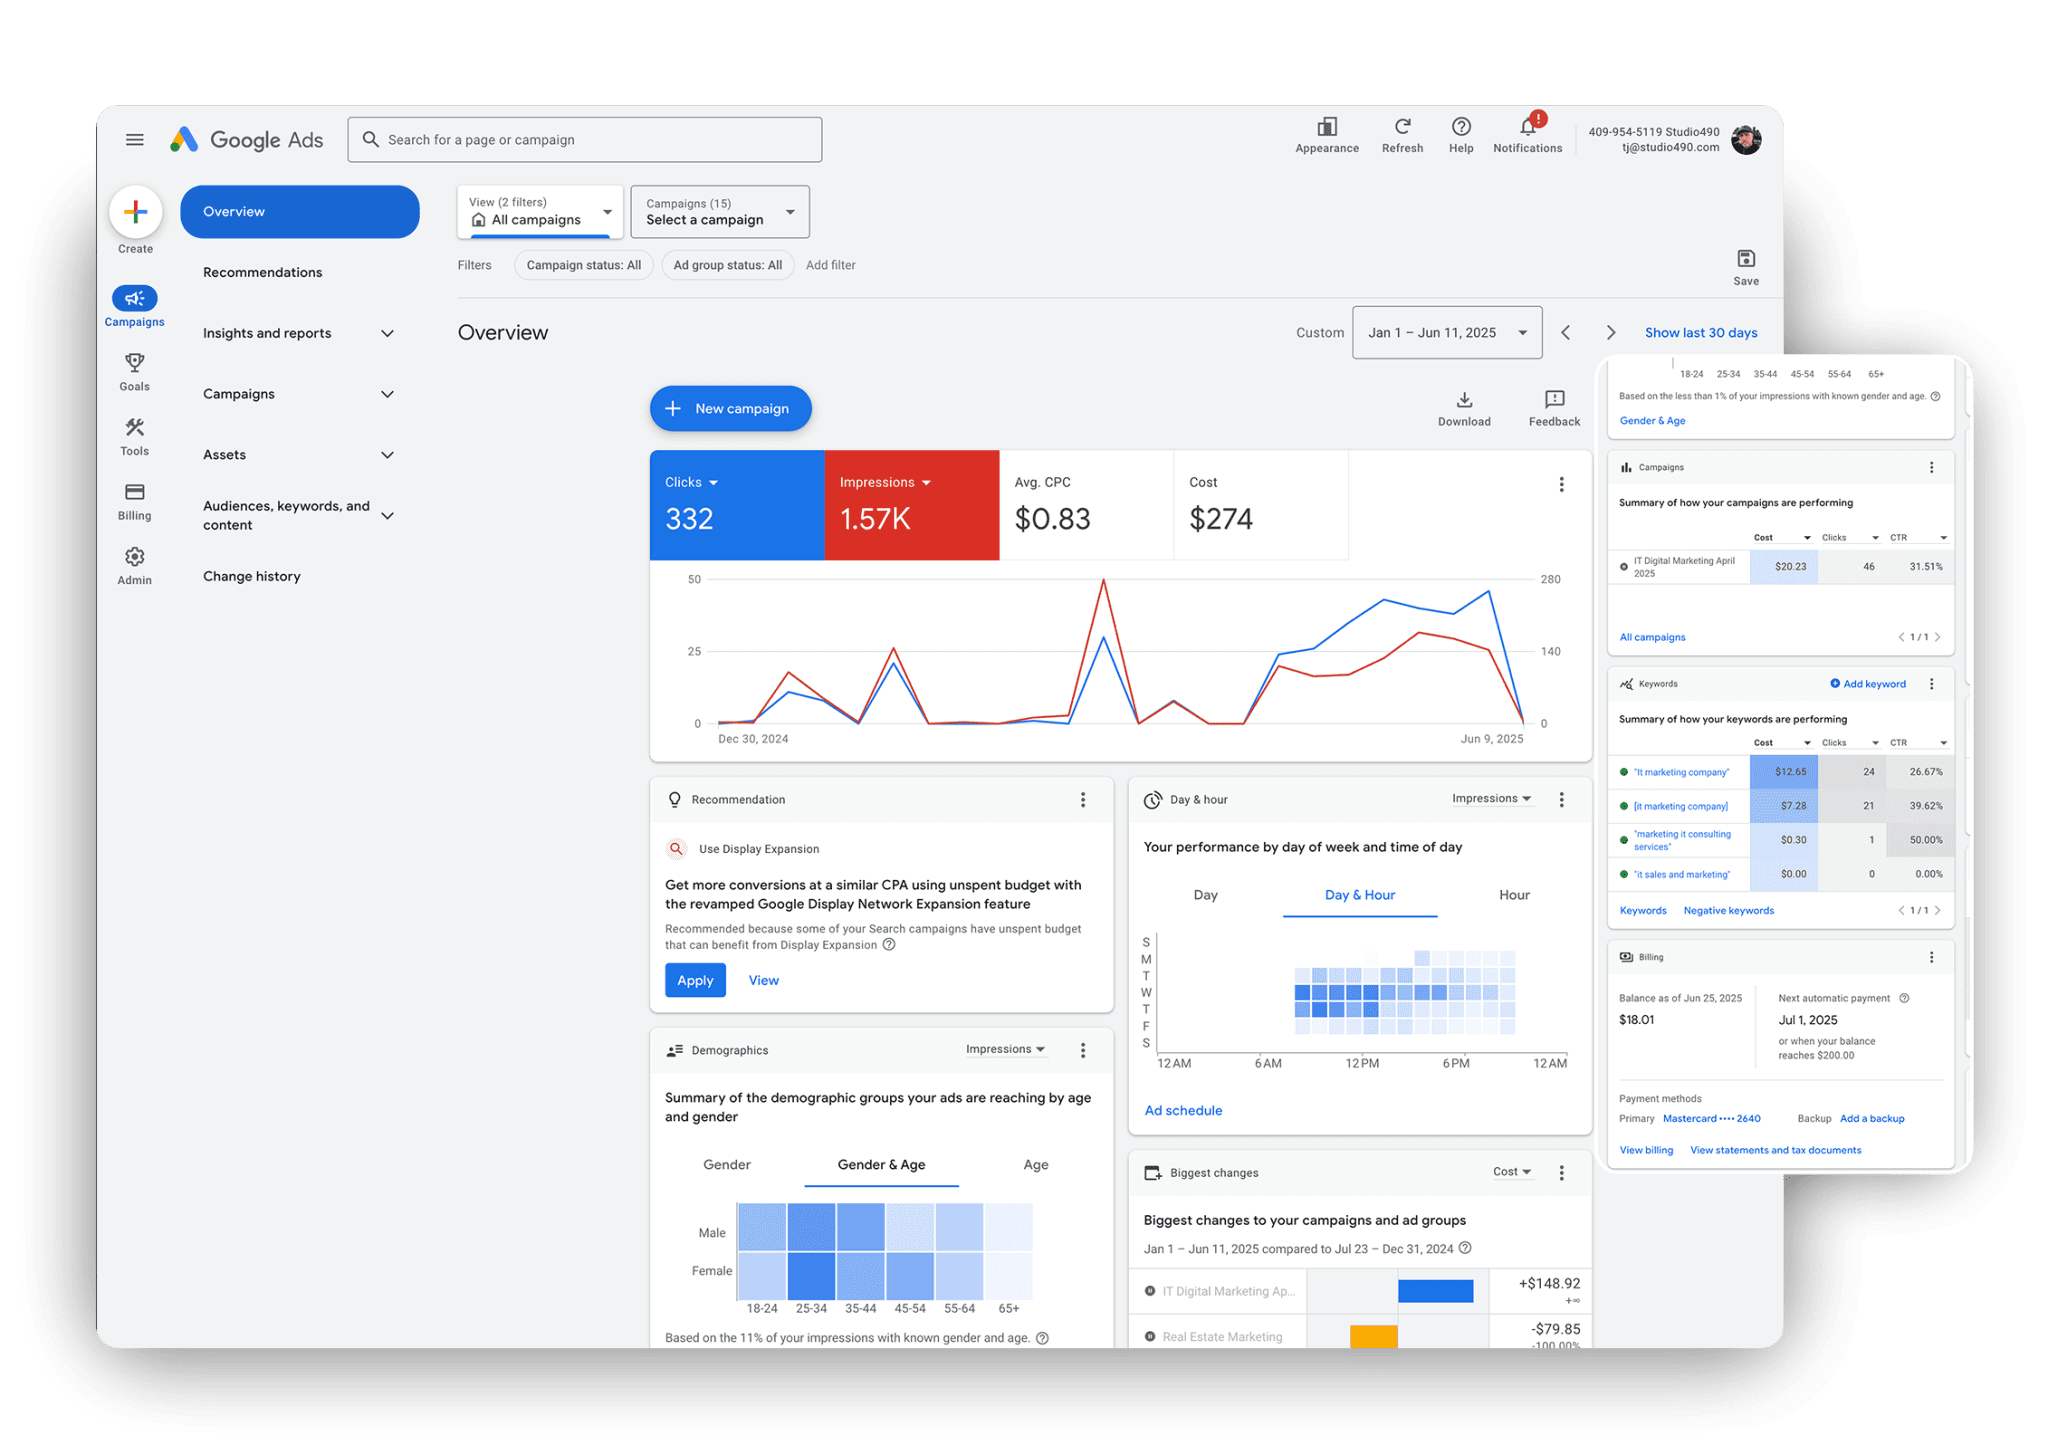Click the View billing link

point(1646,1150)
